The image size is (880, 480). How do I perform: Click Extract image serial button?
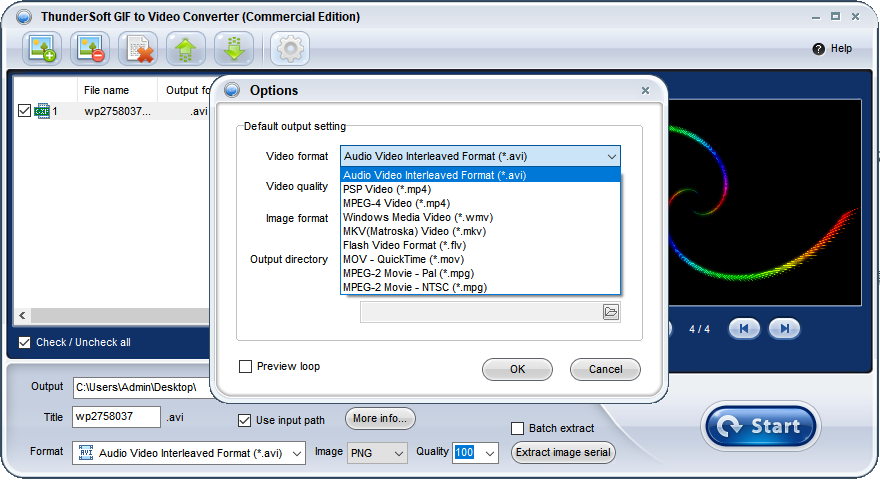point(563,452)
